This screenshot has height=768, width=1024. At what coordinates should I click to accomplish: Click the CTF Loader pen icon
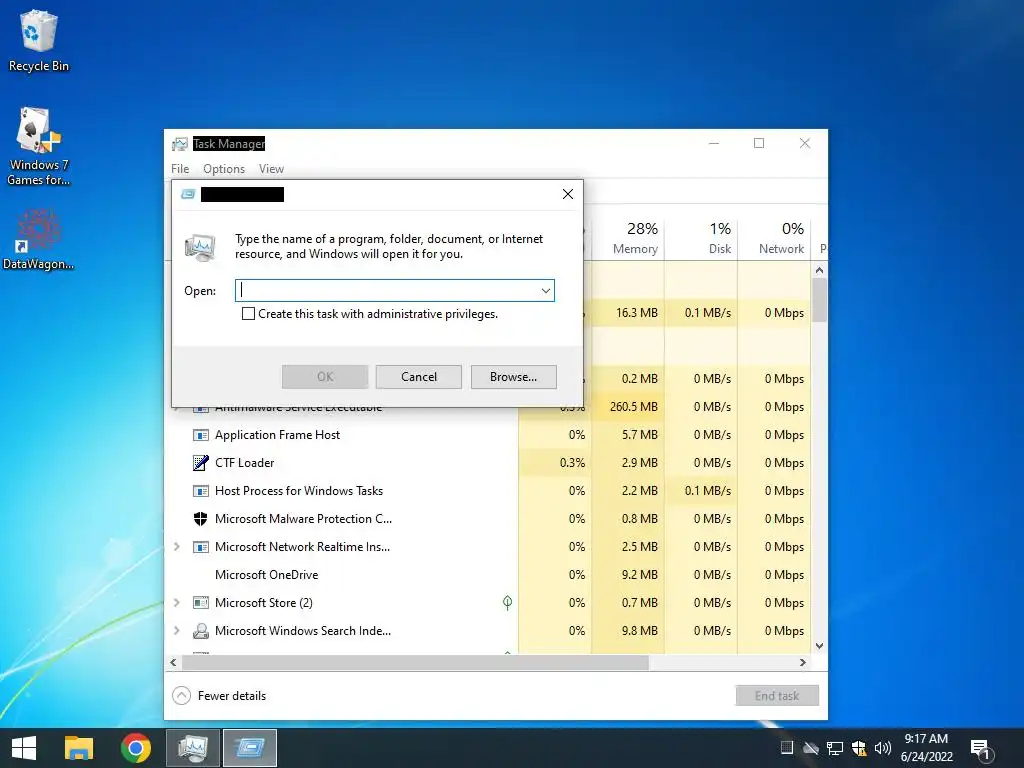[200, 463]
